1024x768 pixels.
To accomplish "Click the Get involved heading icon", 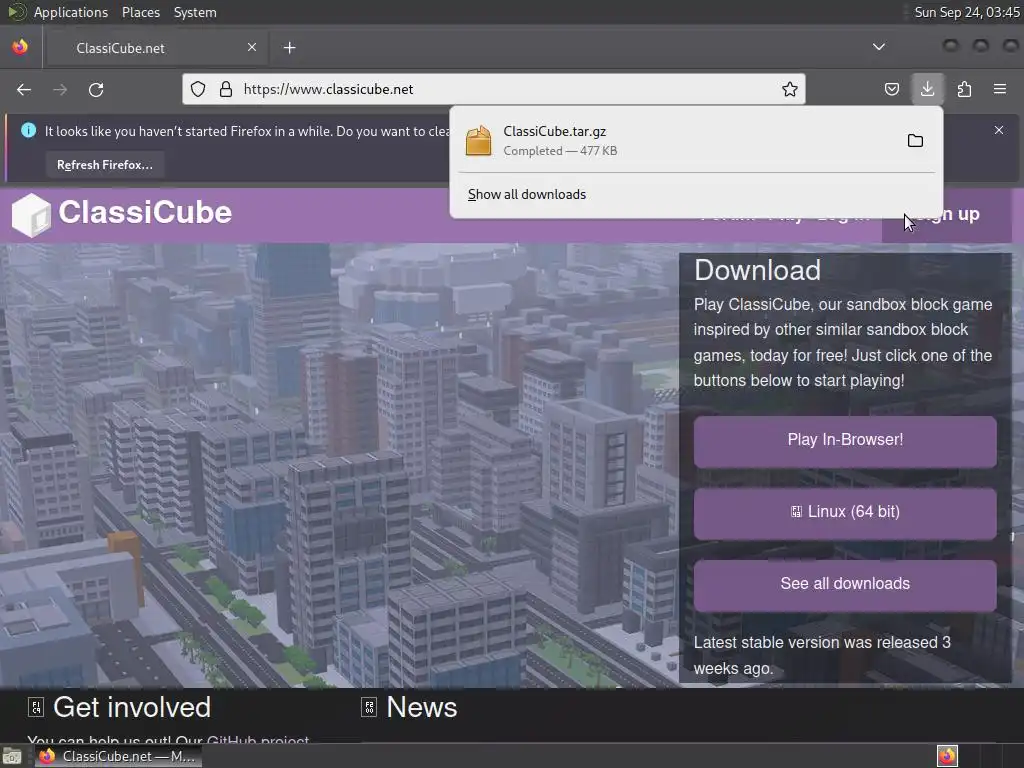I will [36, 707].
